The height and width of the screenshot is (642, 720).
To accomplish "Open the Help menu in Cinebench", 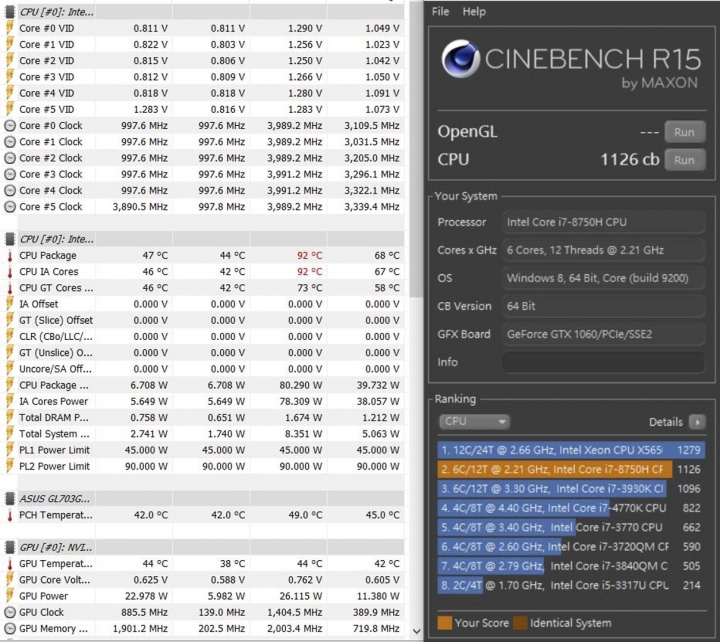I will click(x=474, y=11).
